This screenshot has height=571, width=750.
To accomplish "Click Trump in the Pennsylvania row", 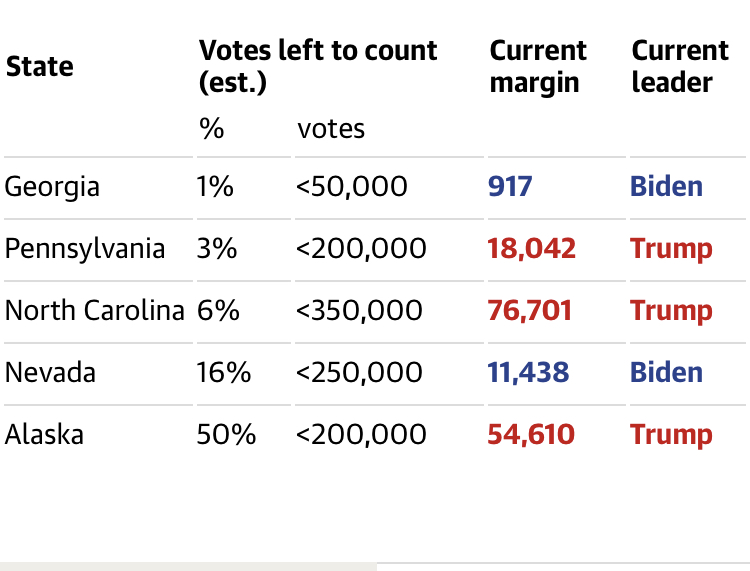I will (671, 250).
